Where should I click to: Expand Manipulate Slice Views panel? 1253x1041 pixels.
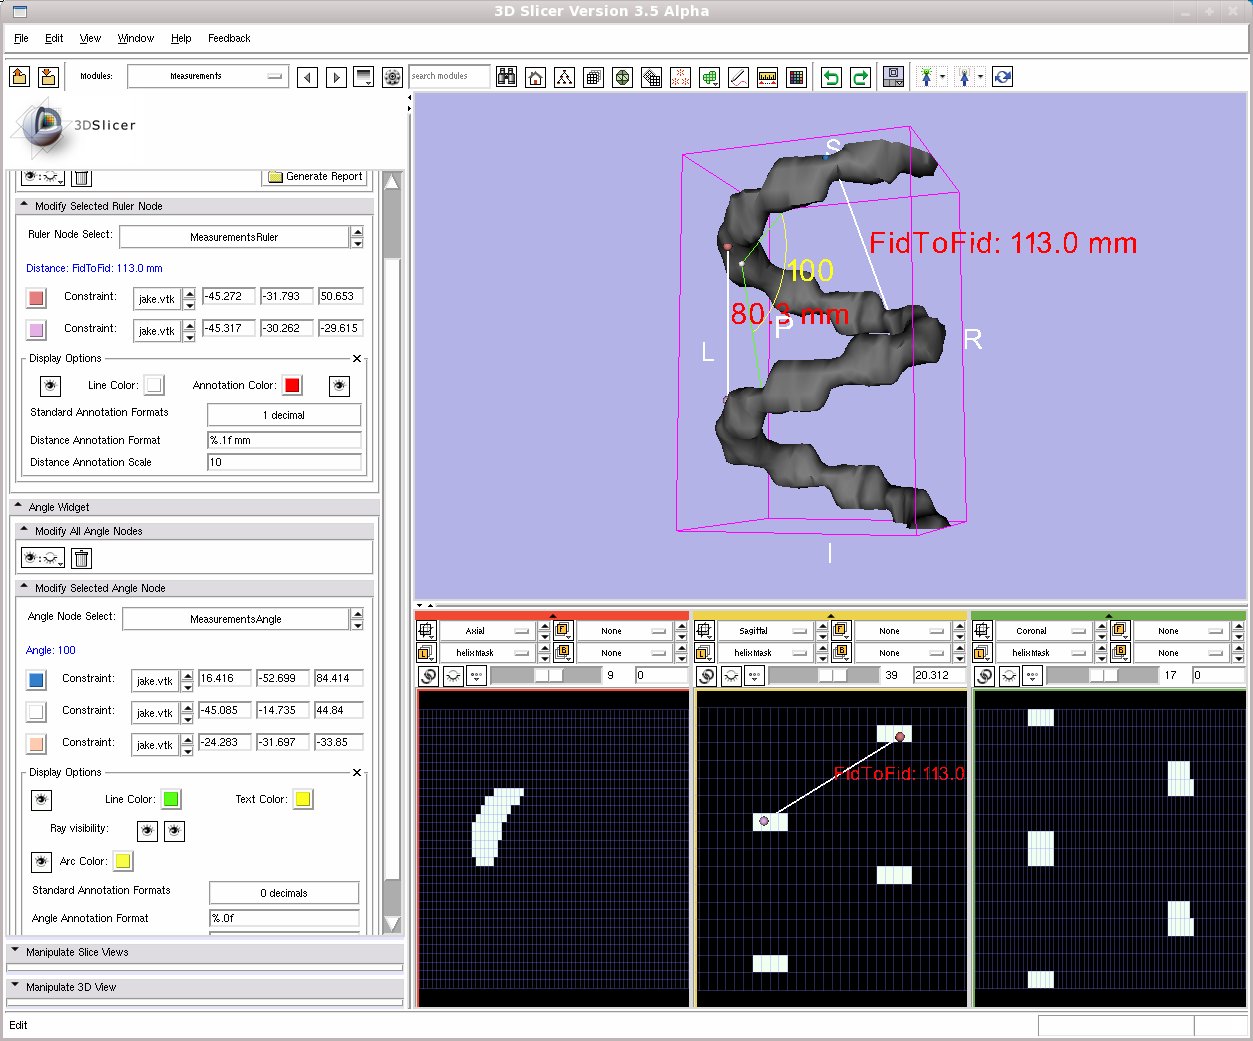[205, 952]
